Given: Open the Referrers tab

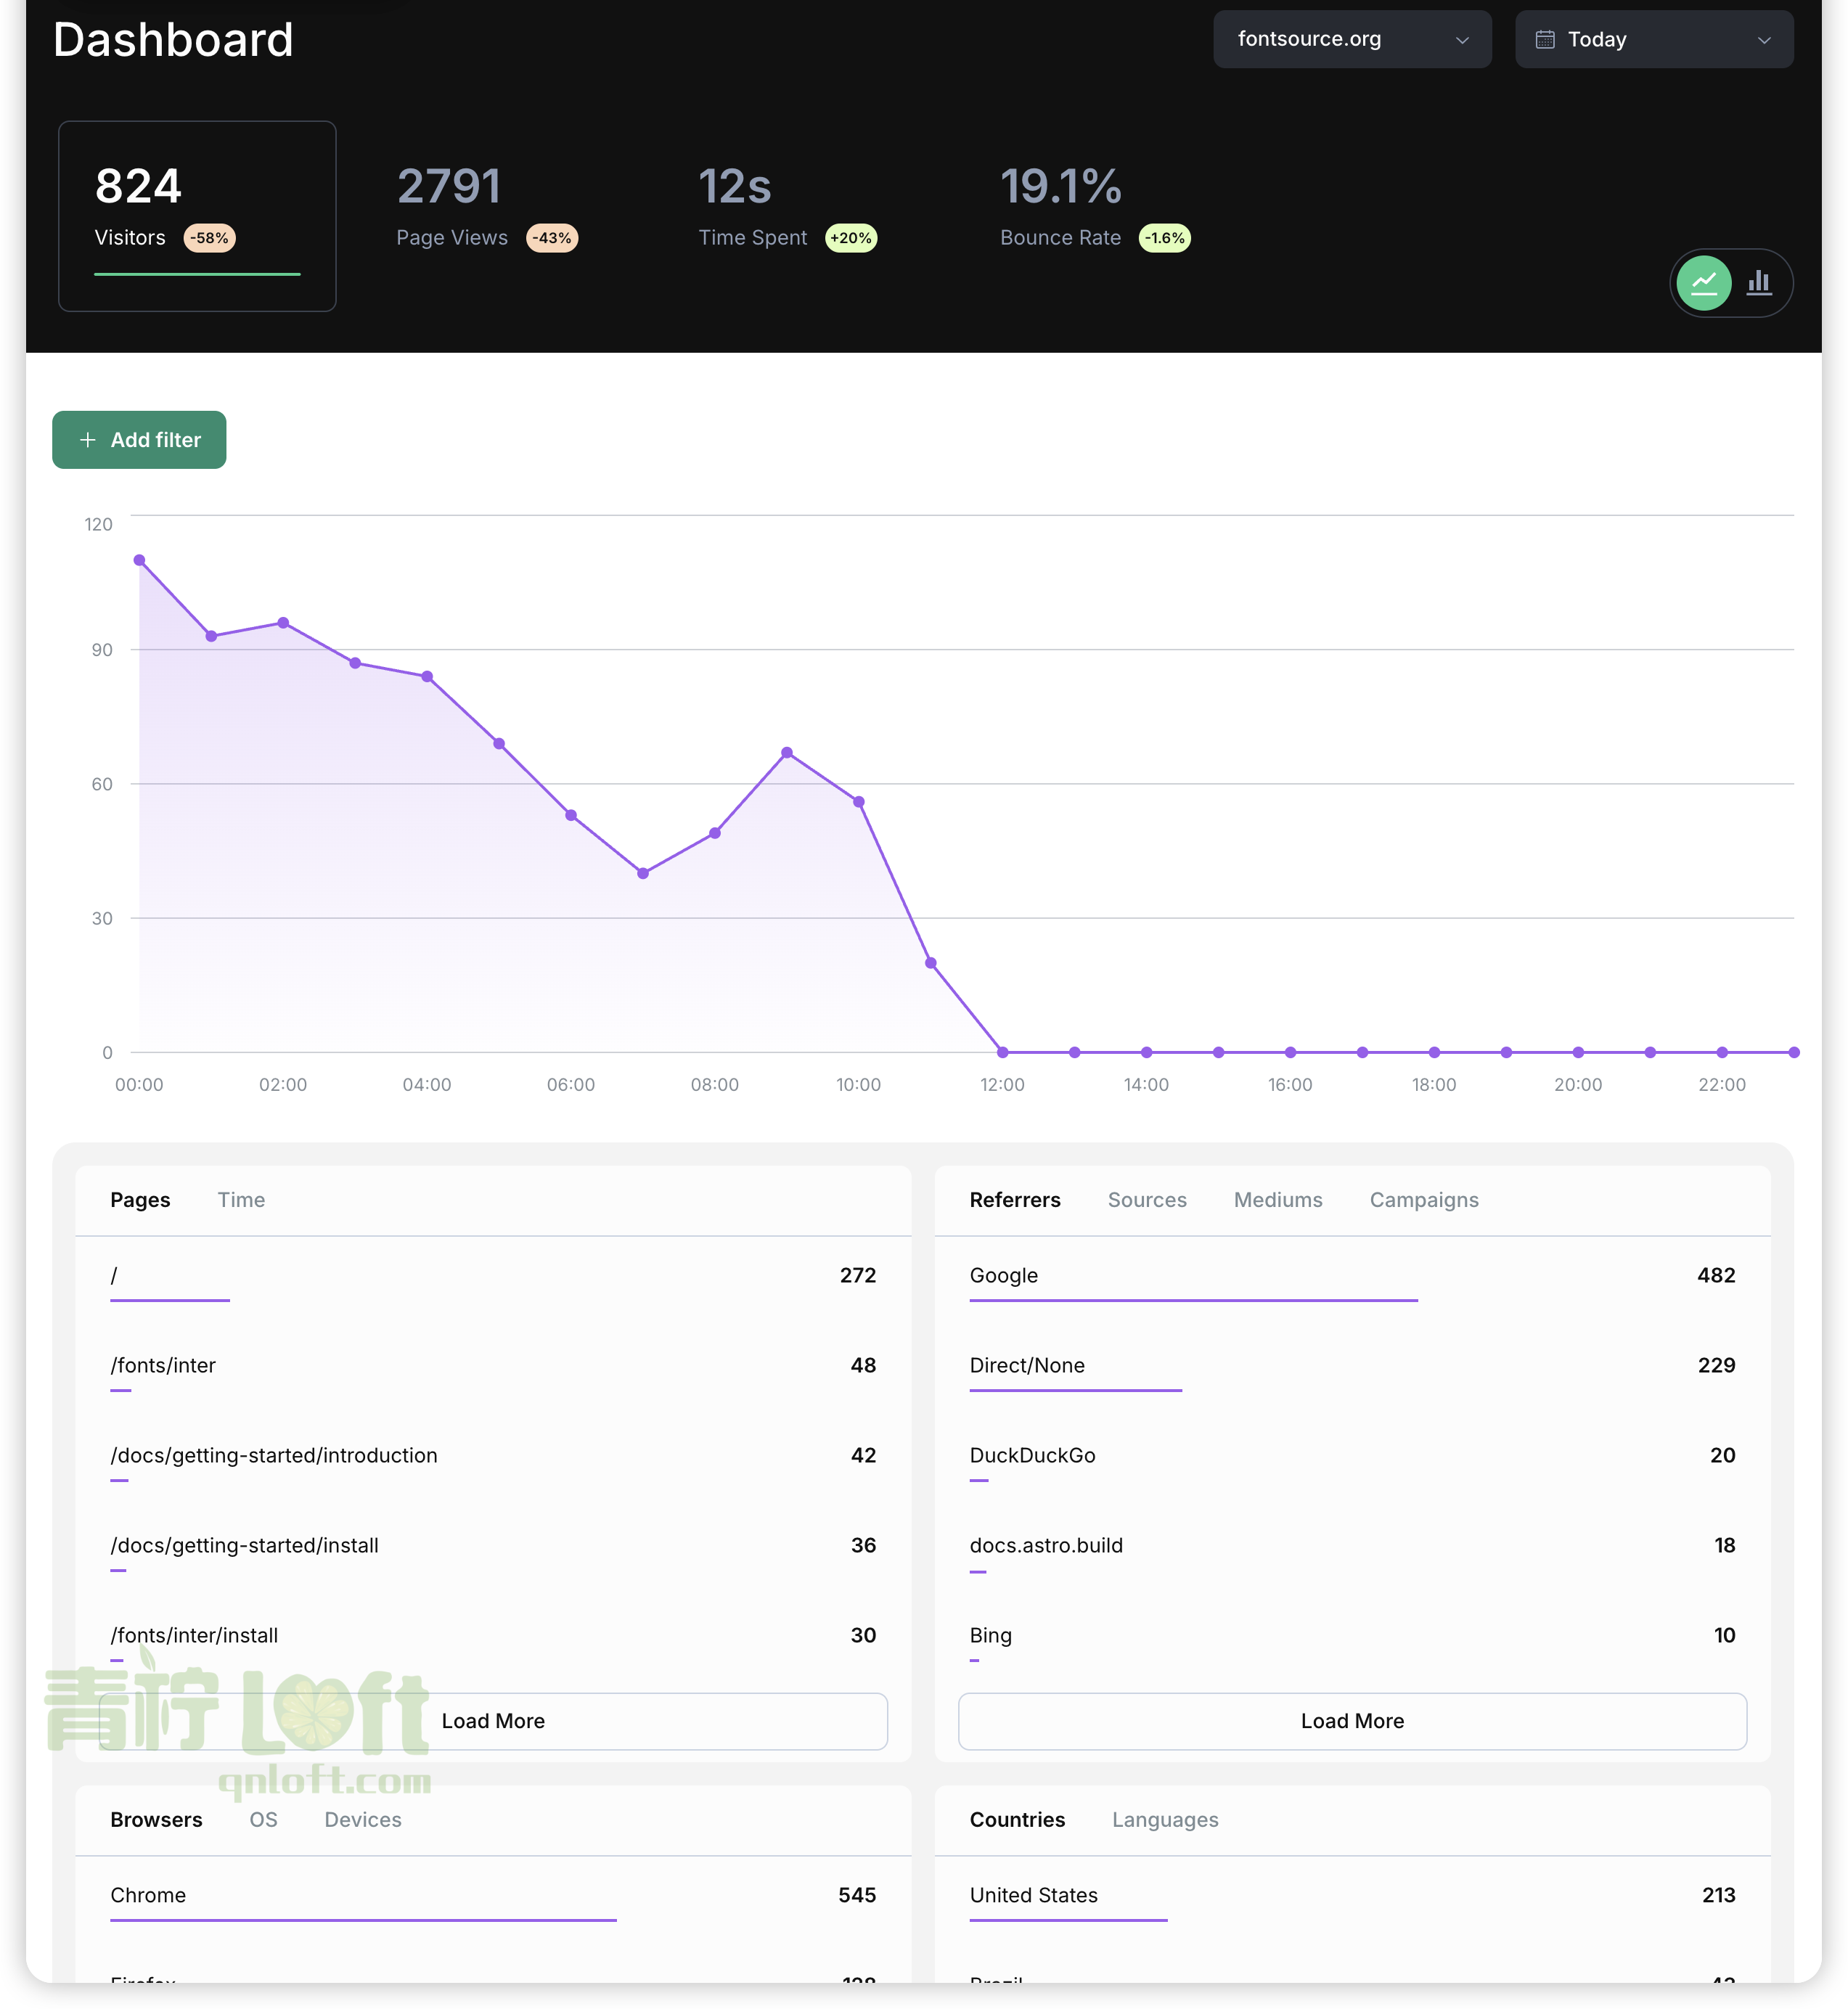Looking at the screenshot, I should (x=1015, y=1200).
